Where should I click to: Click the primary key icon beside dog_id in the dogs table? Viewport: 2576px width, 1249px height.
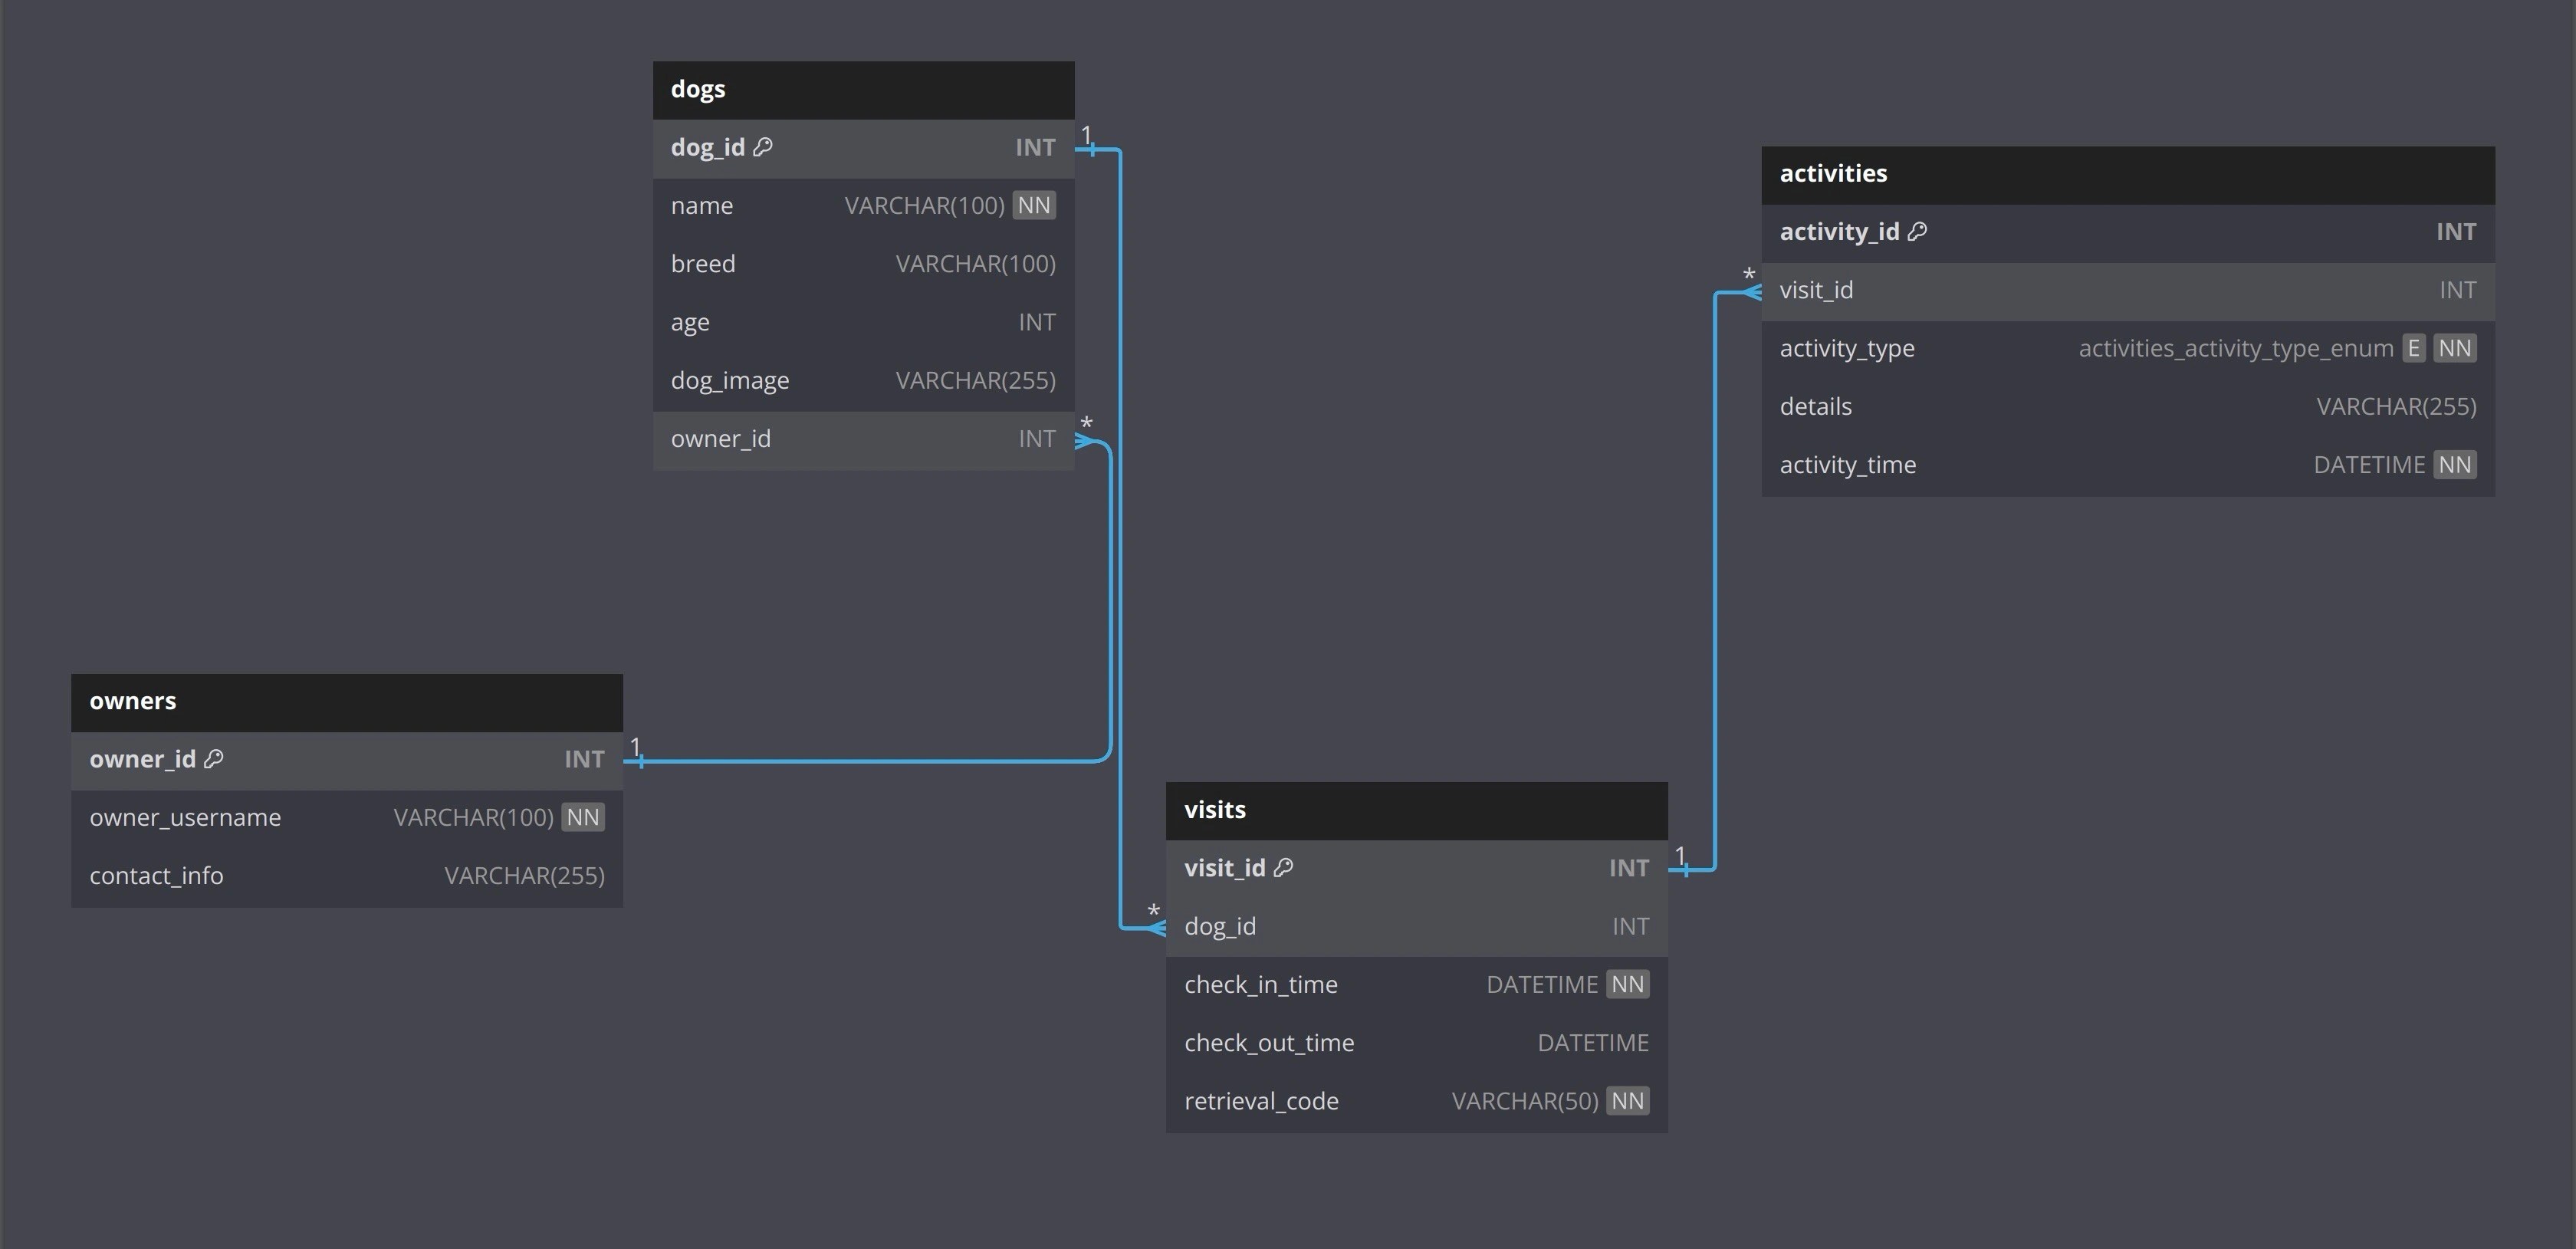point(763,147)
